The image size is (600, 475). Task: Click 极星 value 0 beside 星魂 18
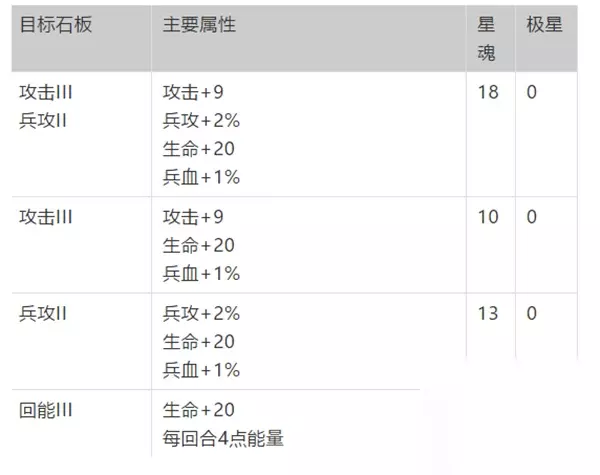[532, 93]
